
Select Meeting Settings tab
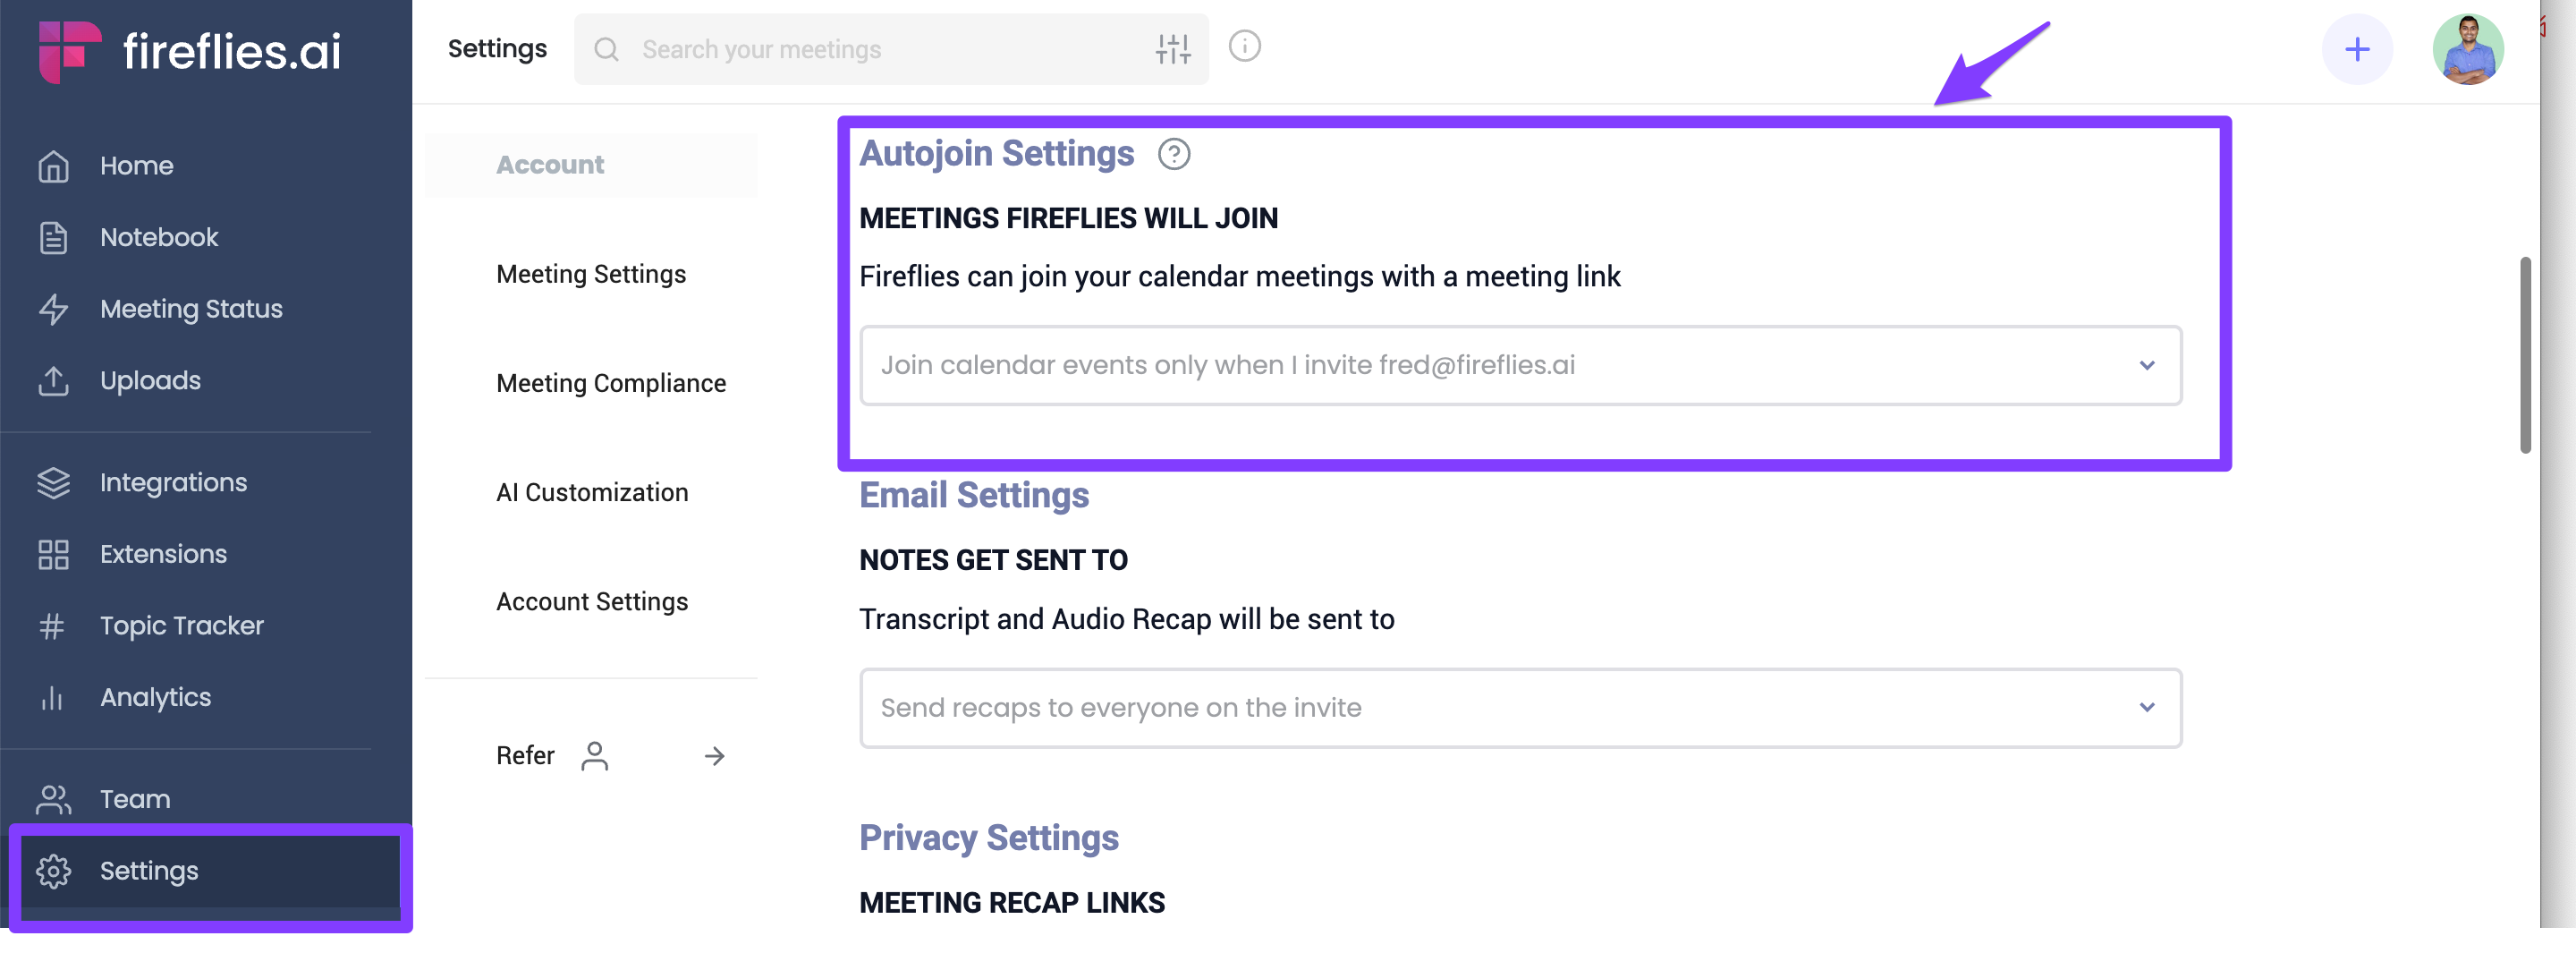(x=591, y=274)
